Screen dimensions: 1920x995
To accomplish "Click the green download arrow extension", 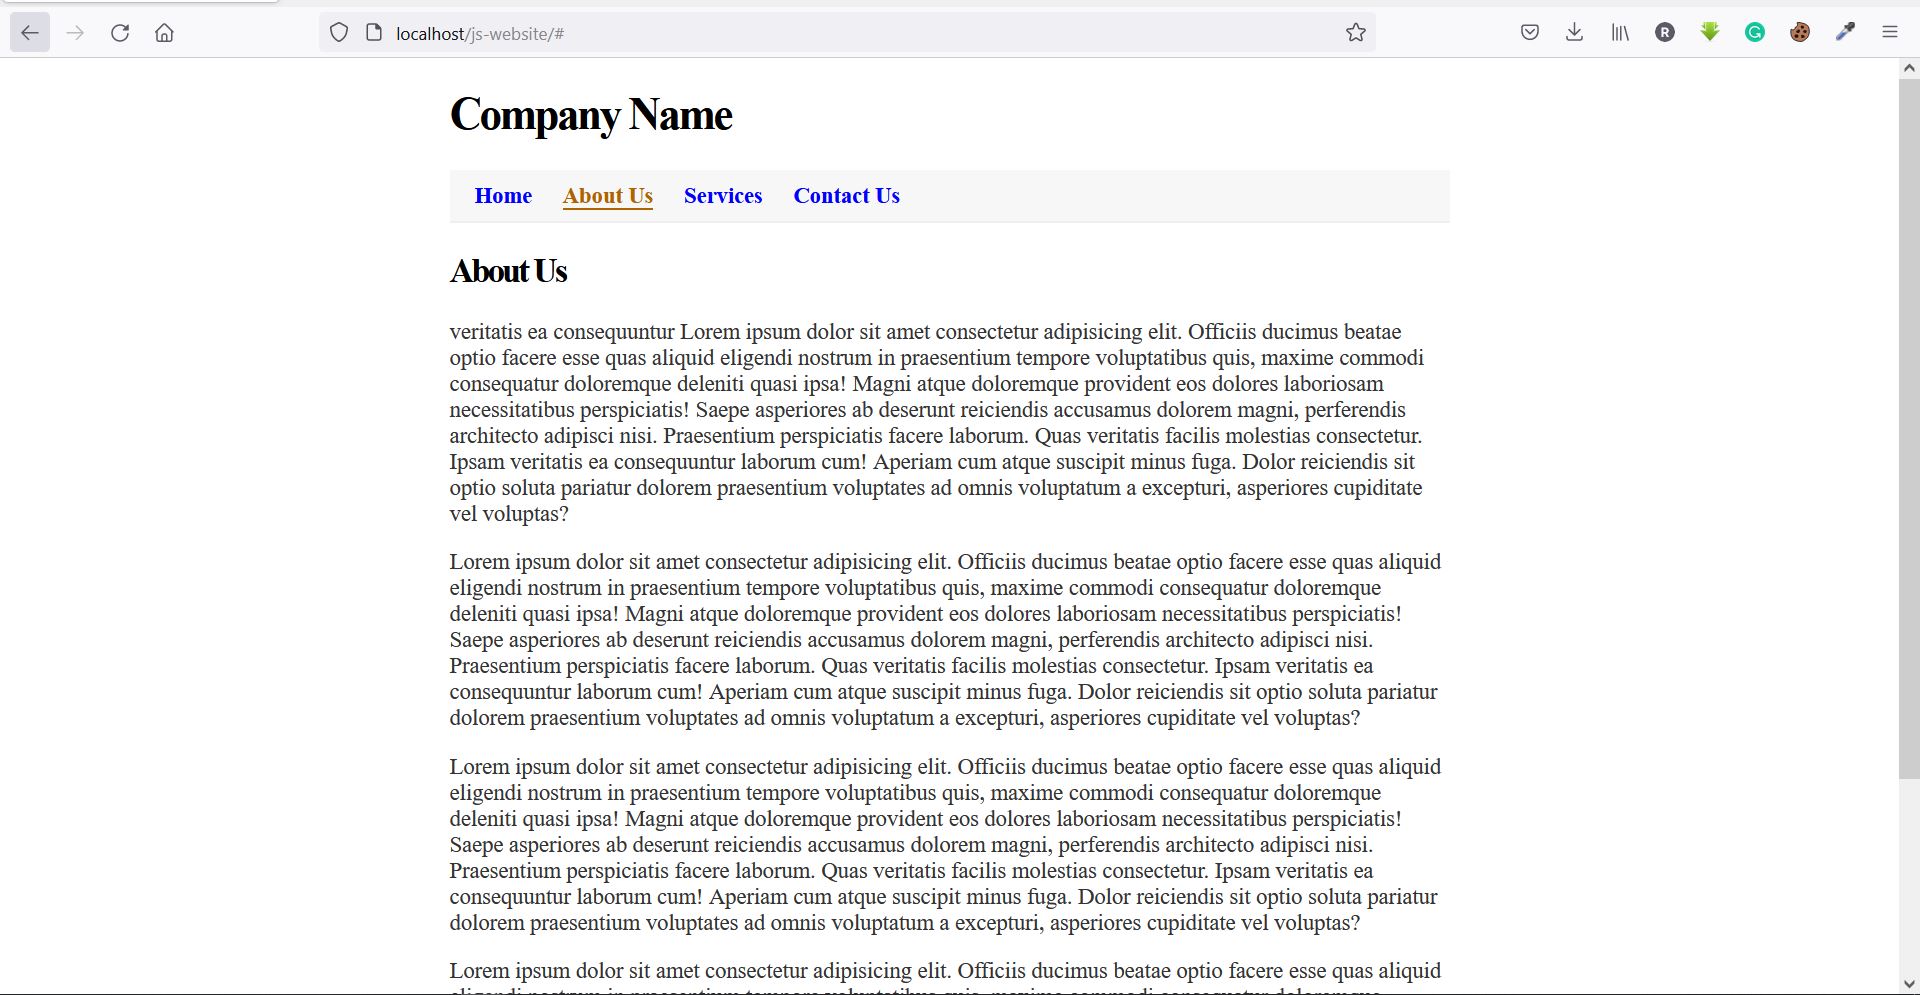I will pos(1710,33).
